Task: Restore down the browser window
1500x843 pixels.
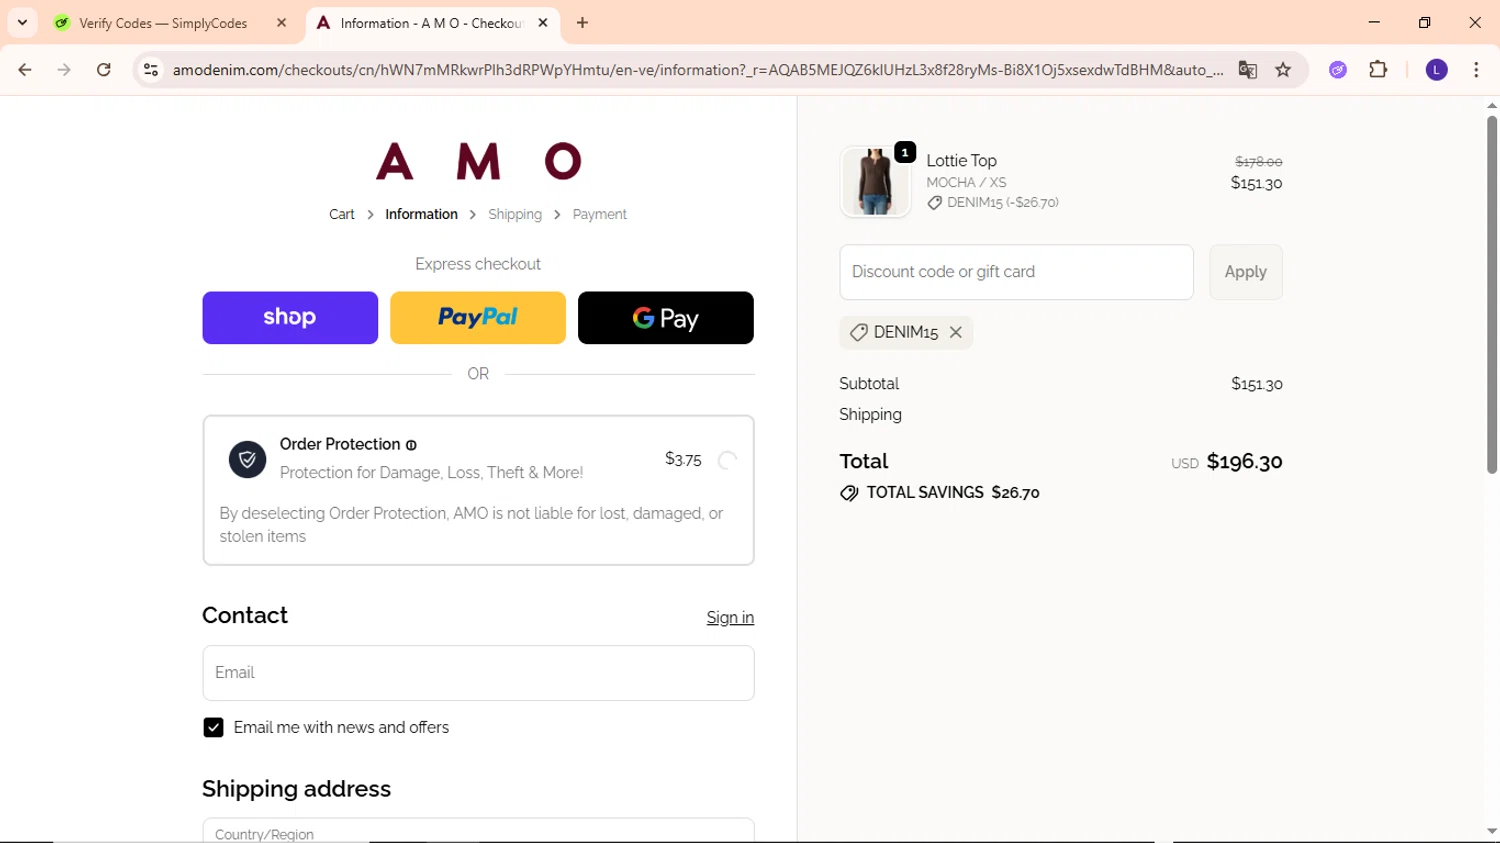Action: 1424,22
